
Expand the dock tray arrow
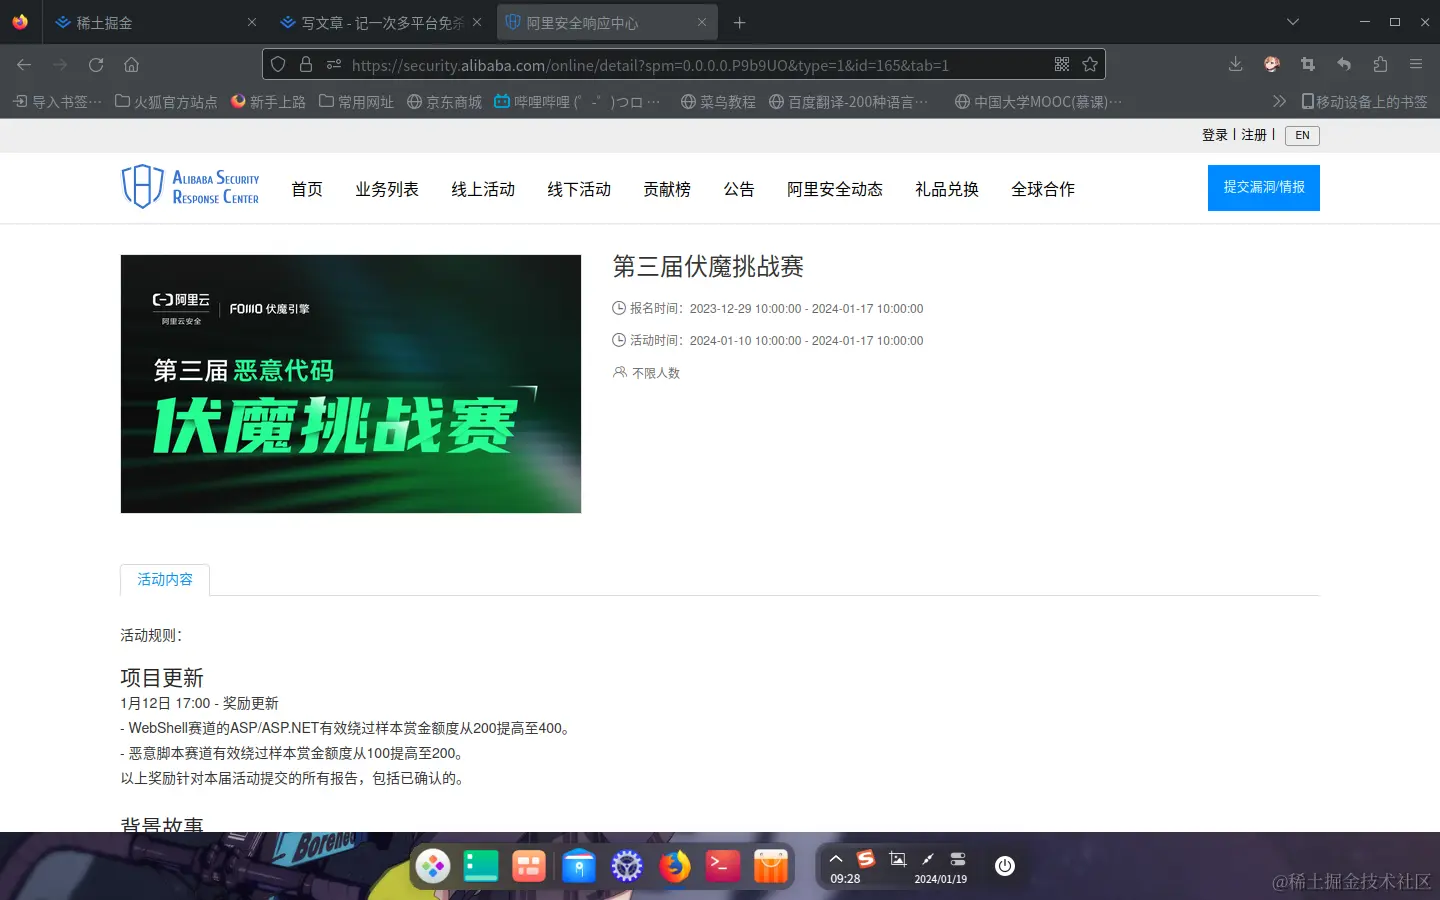coord(837,857)
